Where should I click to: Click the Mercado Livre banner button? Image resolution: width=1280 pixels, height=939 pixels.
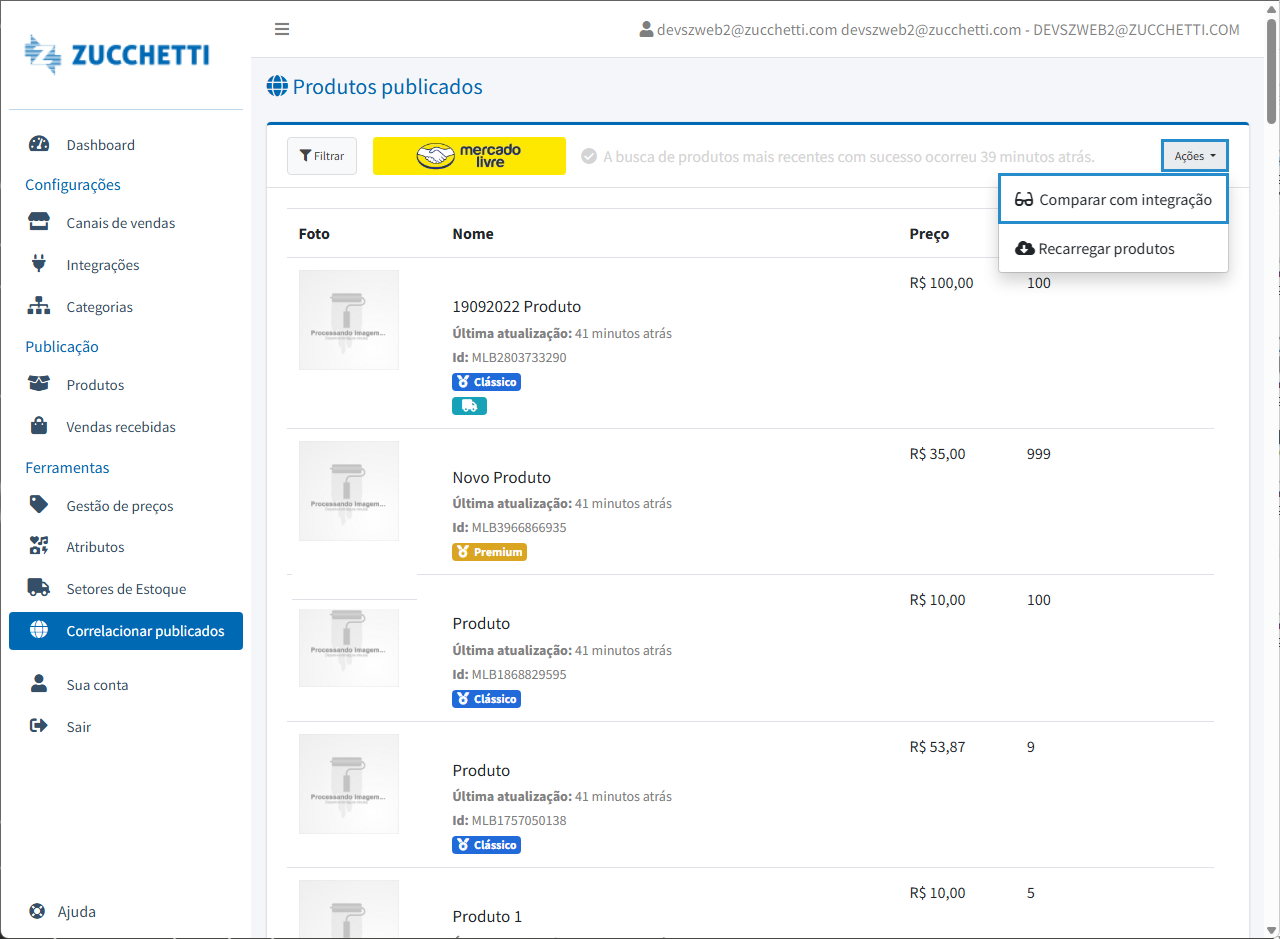[469, 156]
